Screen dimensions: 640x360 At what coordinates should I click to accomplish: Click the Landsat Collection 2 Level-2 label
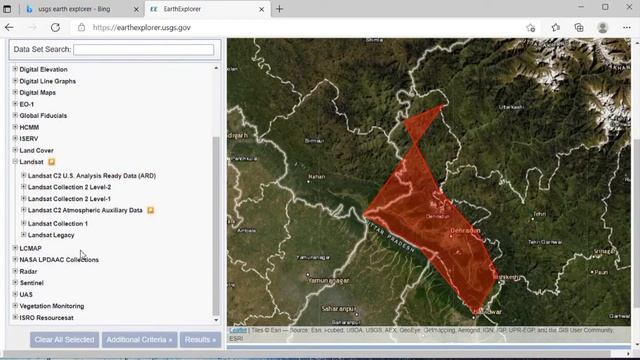pyautogui.click(x=69, y=187)
